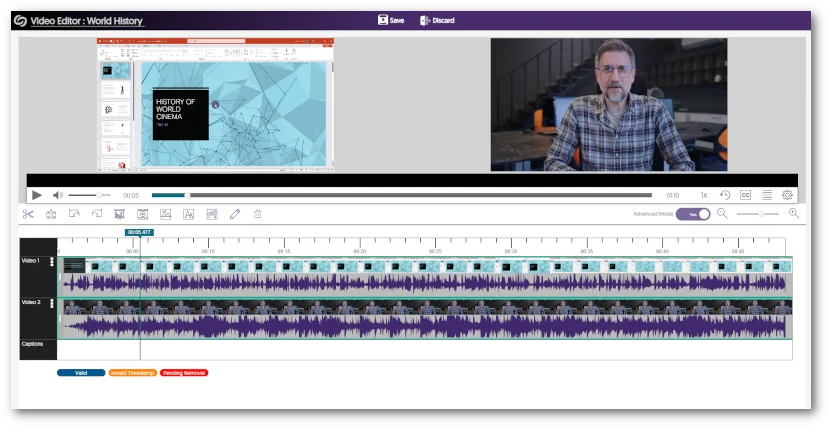Open the player settings gear
830x428 pixels.
[x=787, y=195]
